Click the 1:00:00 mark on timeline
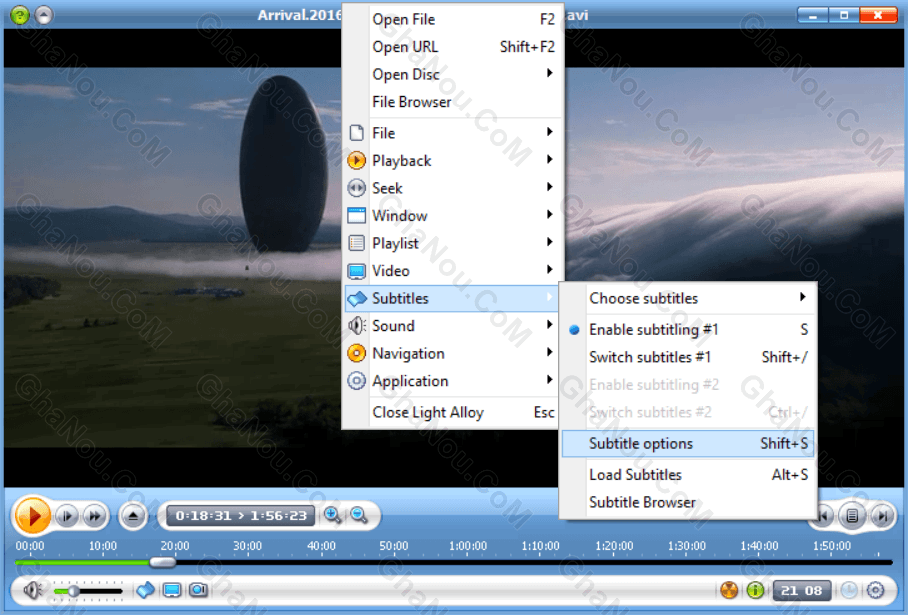This screenshot has width=908, height=615. coord(468,546)
